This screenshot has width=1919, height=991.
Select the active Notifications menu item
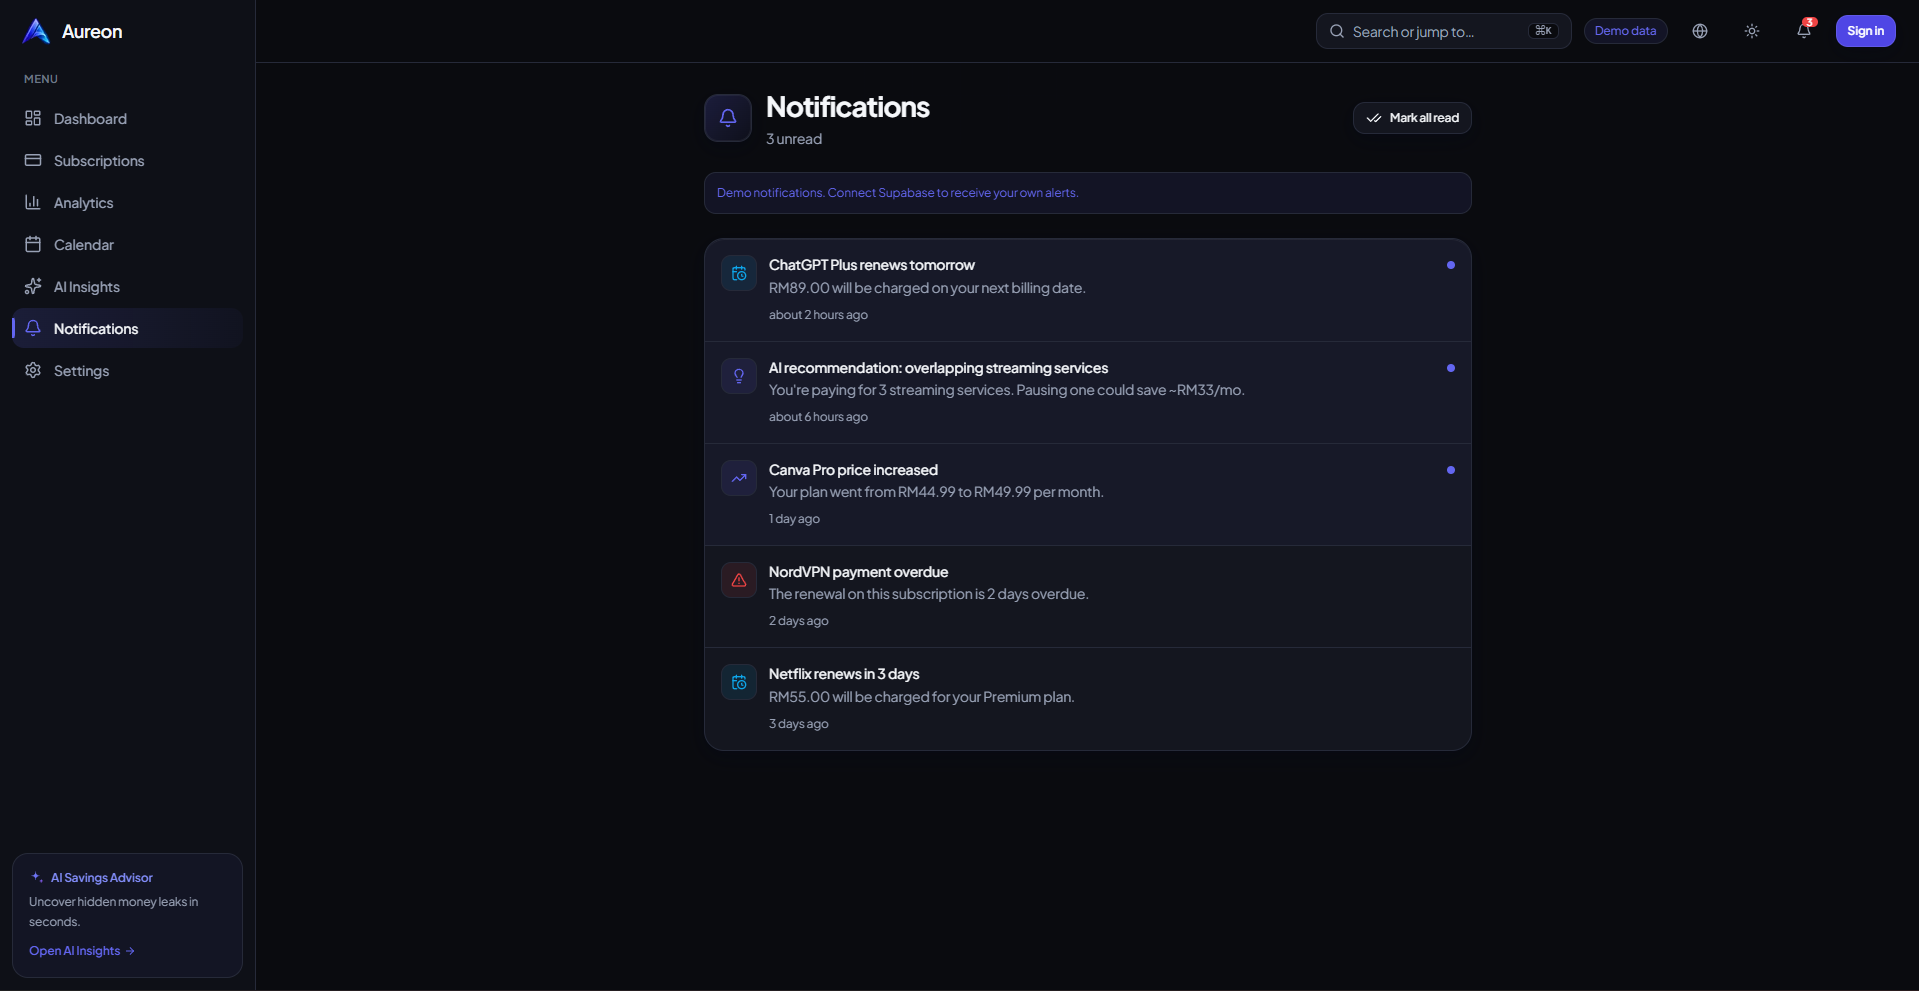127,328
